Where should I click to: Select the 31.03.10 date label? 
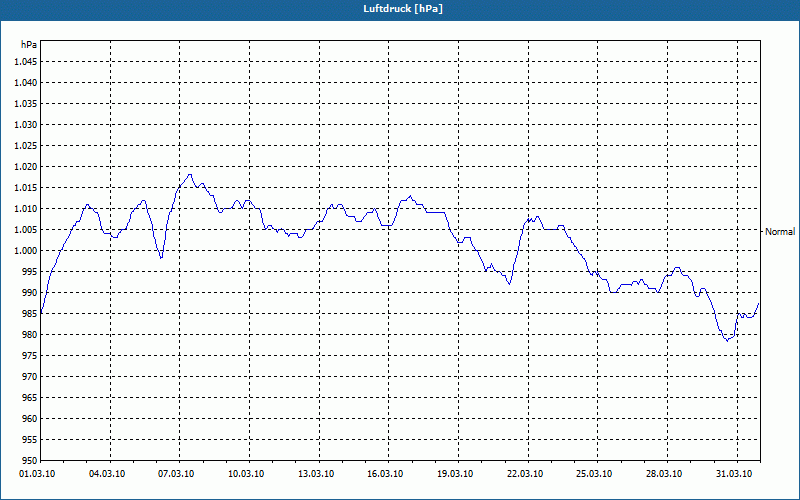point(734,474)
